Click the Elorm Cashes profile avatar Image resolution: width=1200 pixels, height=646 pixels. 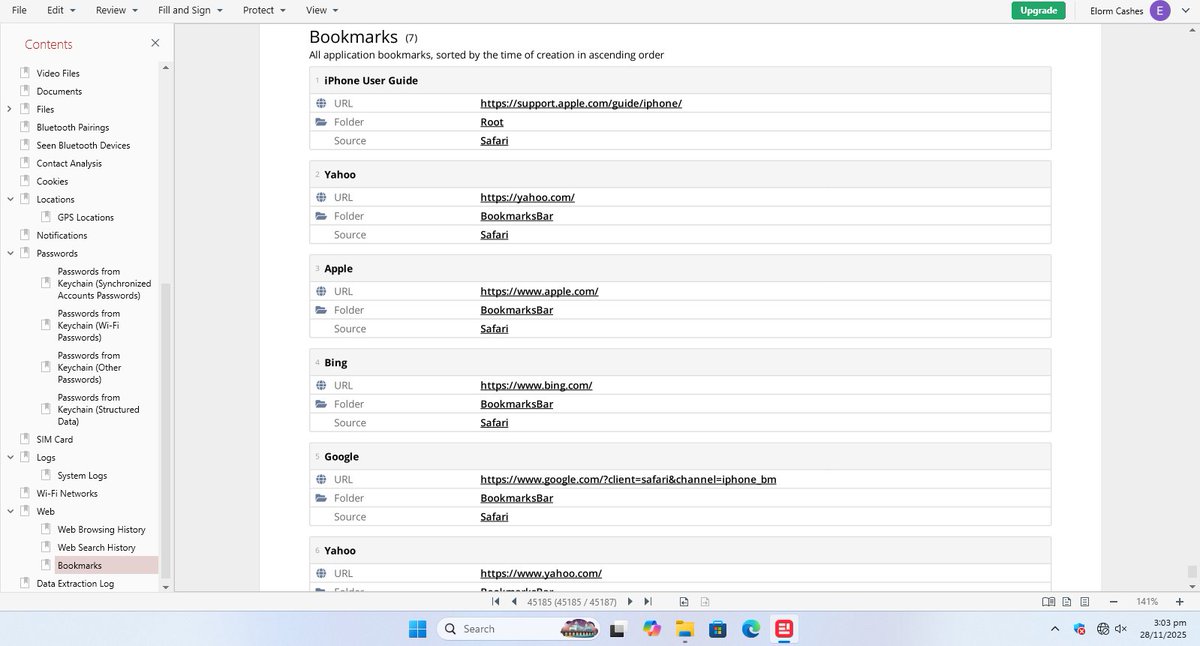[1160, 10]
